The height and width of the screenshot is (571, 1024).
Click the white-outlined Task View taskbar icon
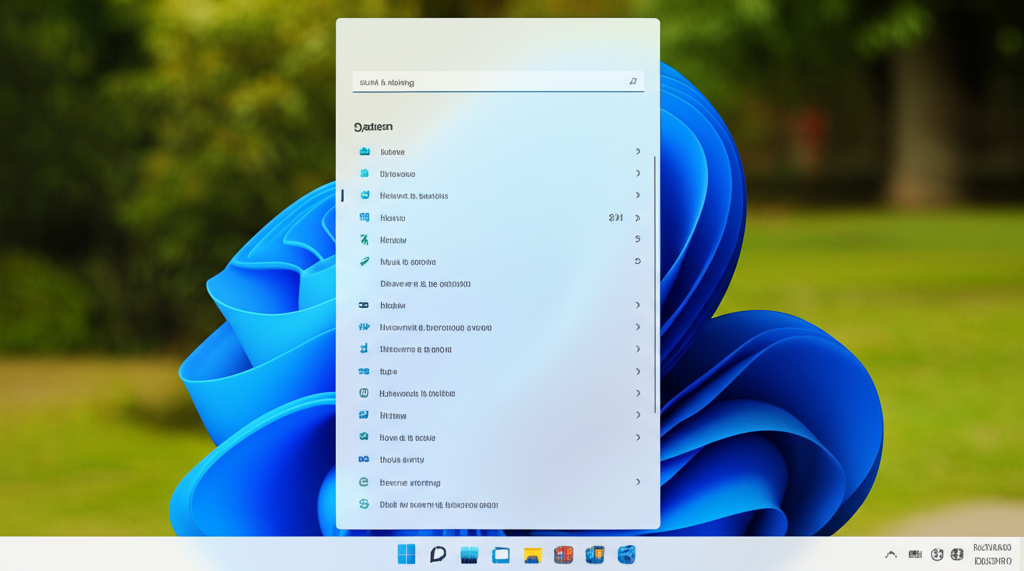[501, 555]
